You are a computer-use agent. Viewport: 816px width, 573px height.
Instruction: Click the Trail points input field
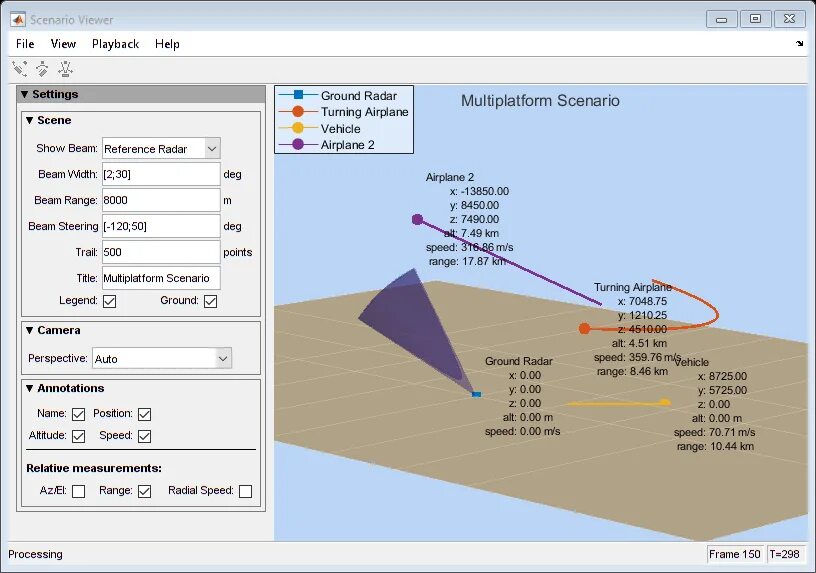tap(161, 252)
